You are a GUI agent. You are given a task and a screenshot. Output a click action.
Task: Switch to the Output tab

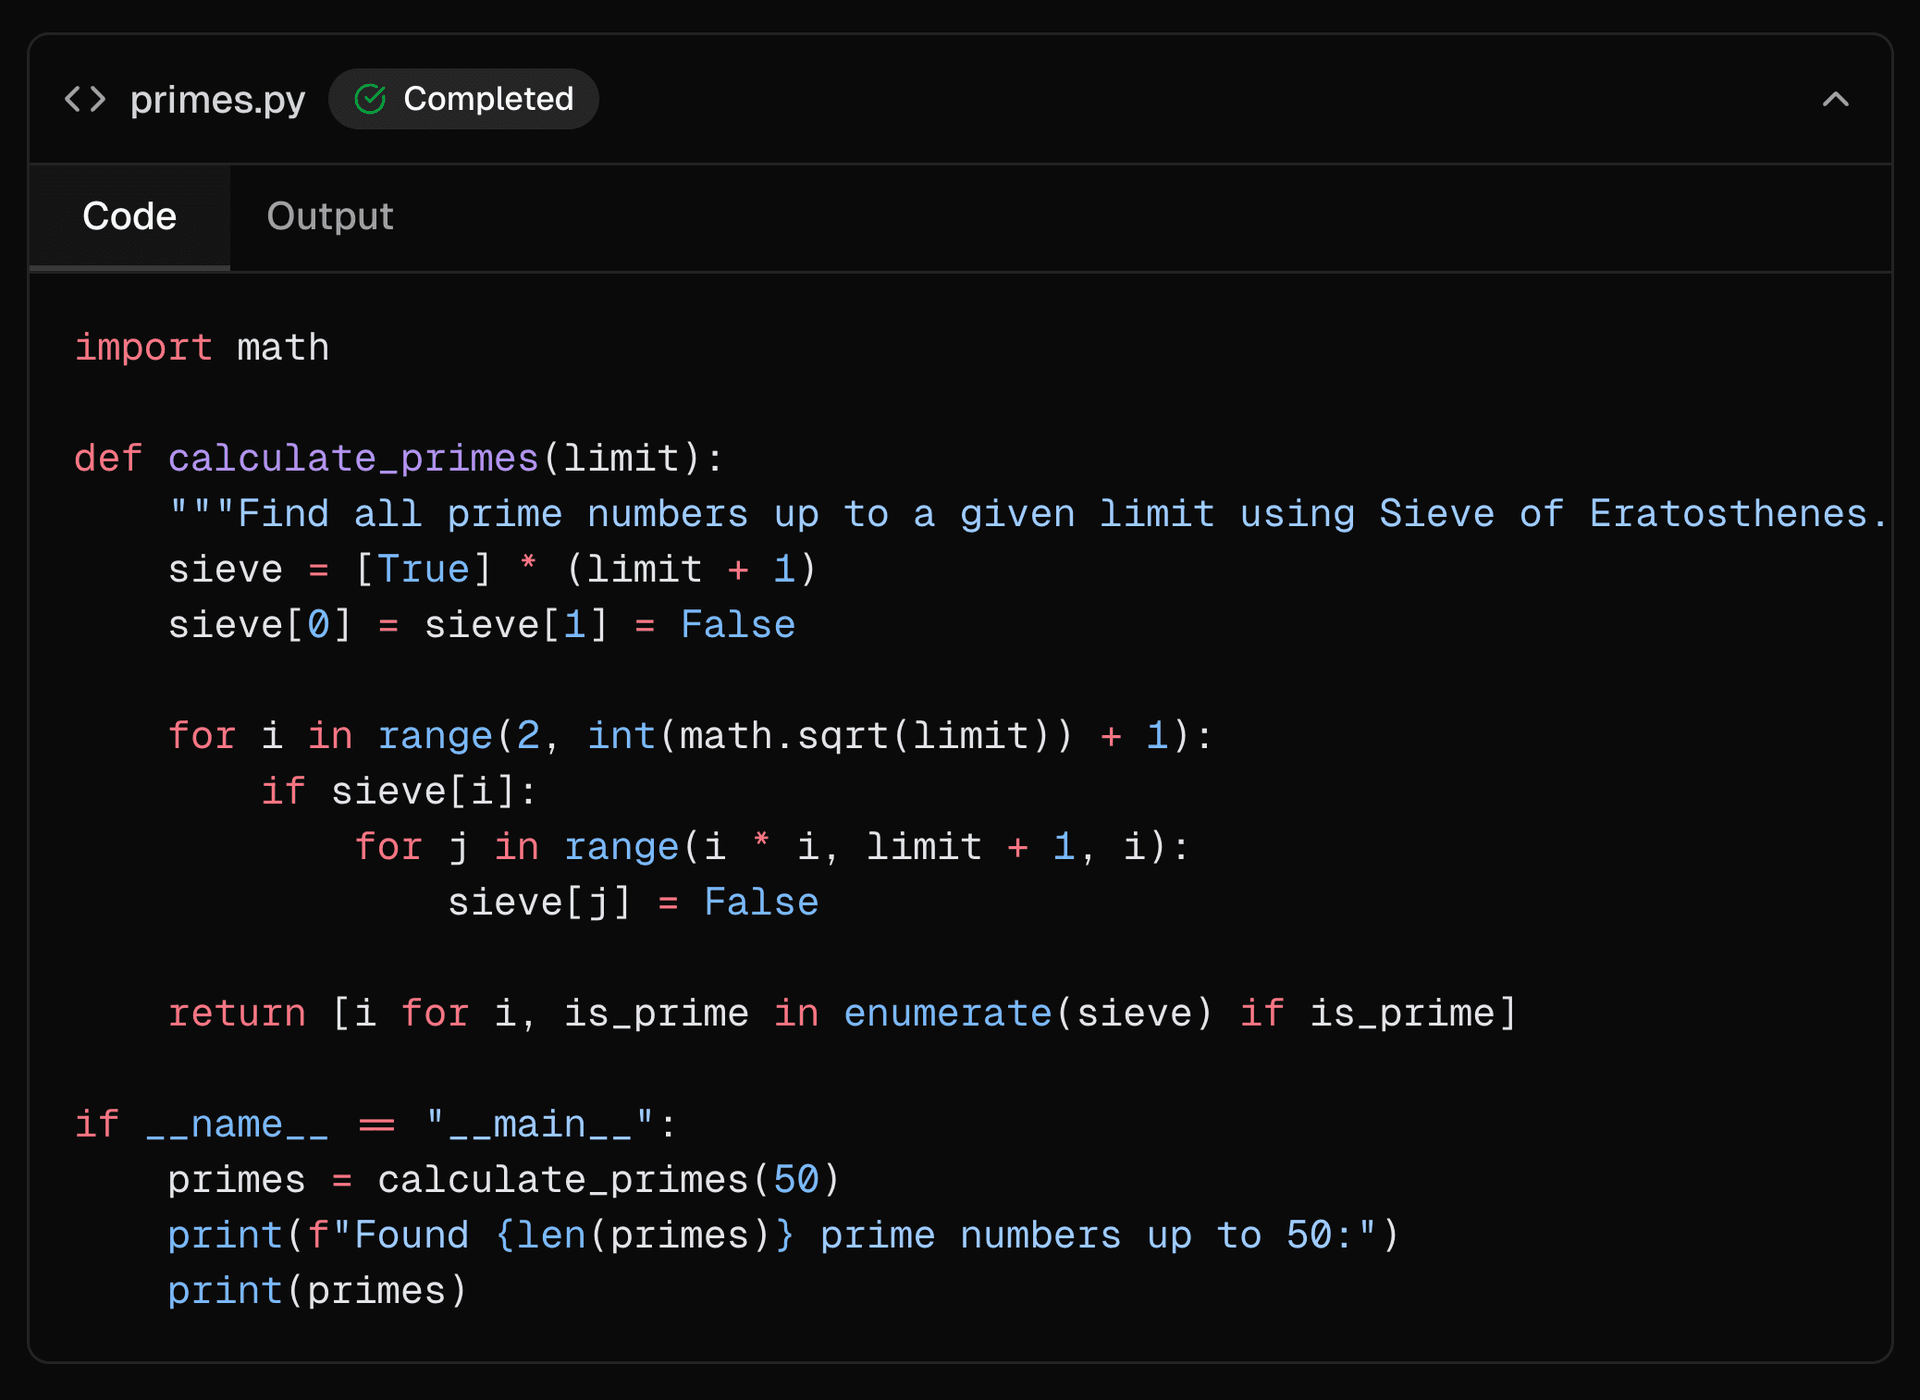coord(329,217)
